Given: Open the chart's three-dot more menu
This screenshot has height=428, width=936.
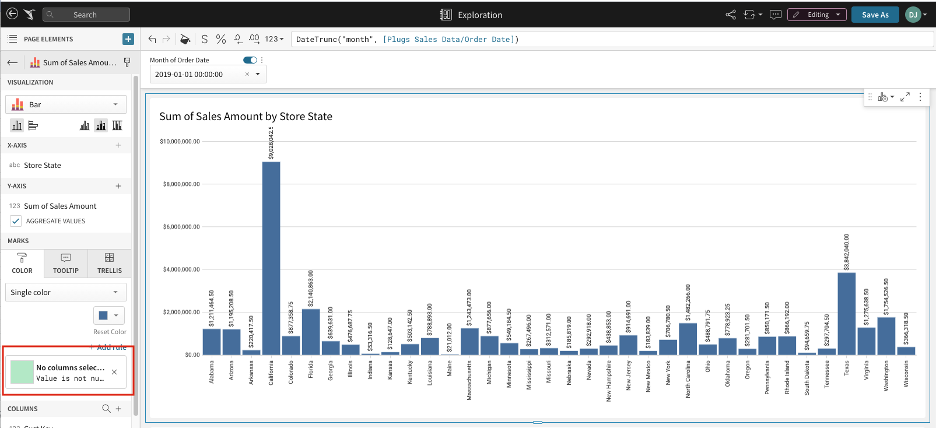Looking at the screenshot, I should coord(918,97).
